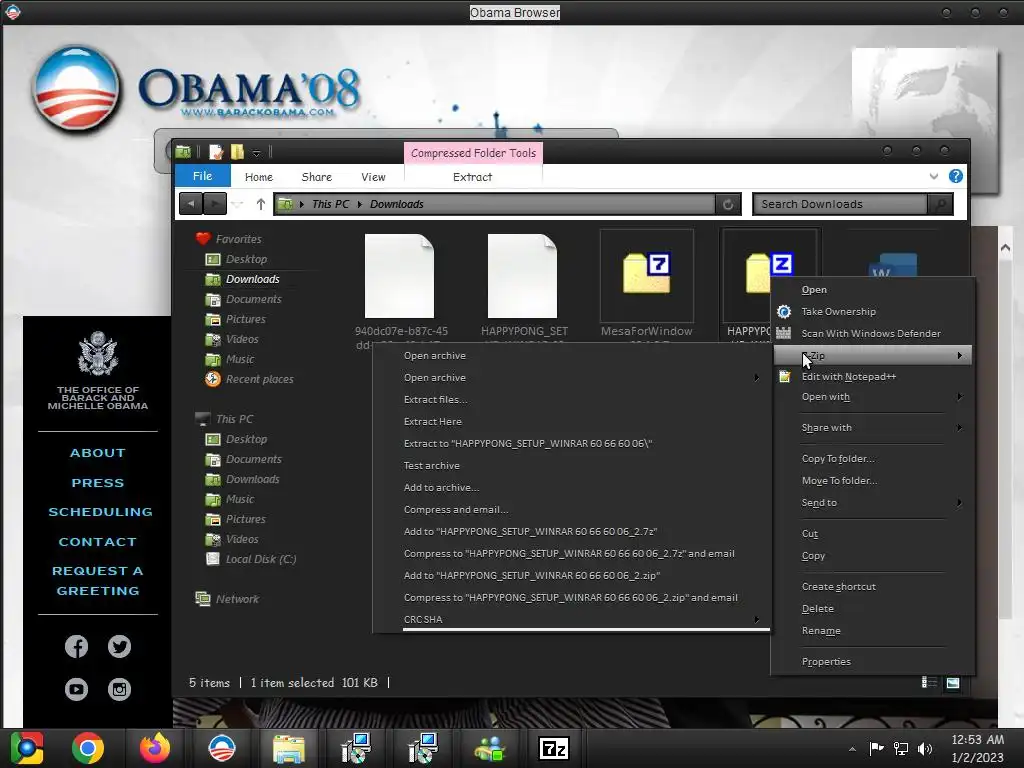Choose Test archive option
This screenshot has height=768, width=1024.
pos(432,465)
